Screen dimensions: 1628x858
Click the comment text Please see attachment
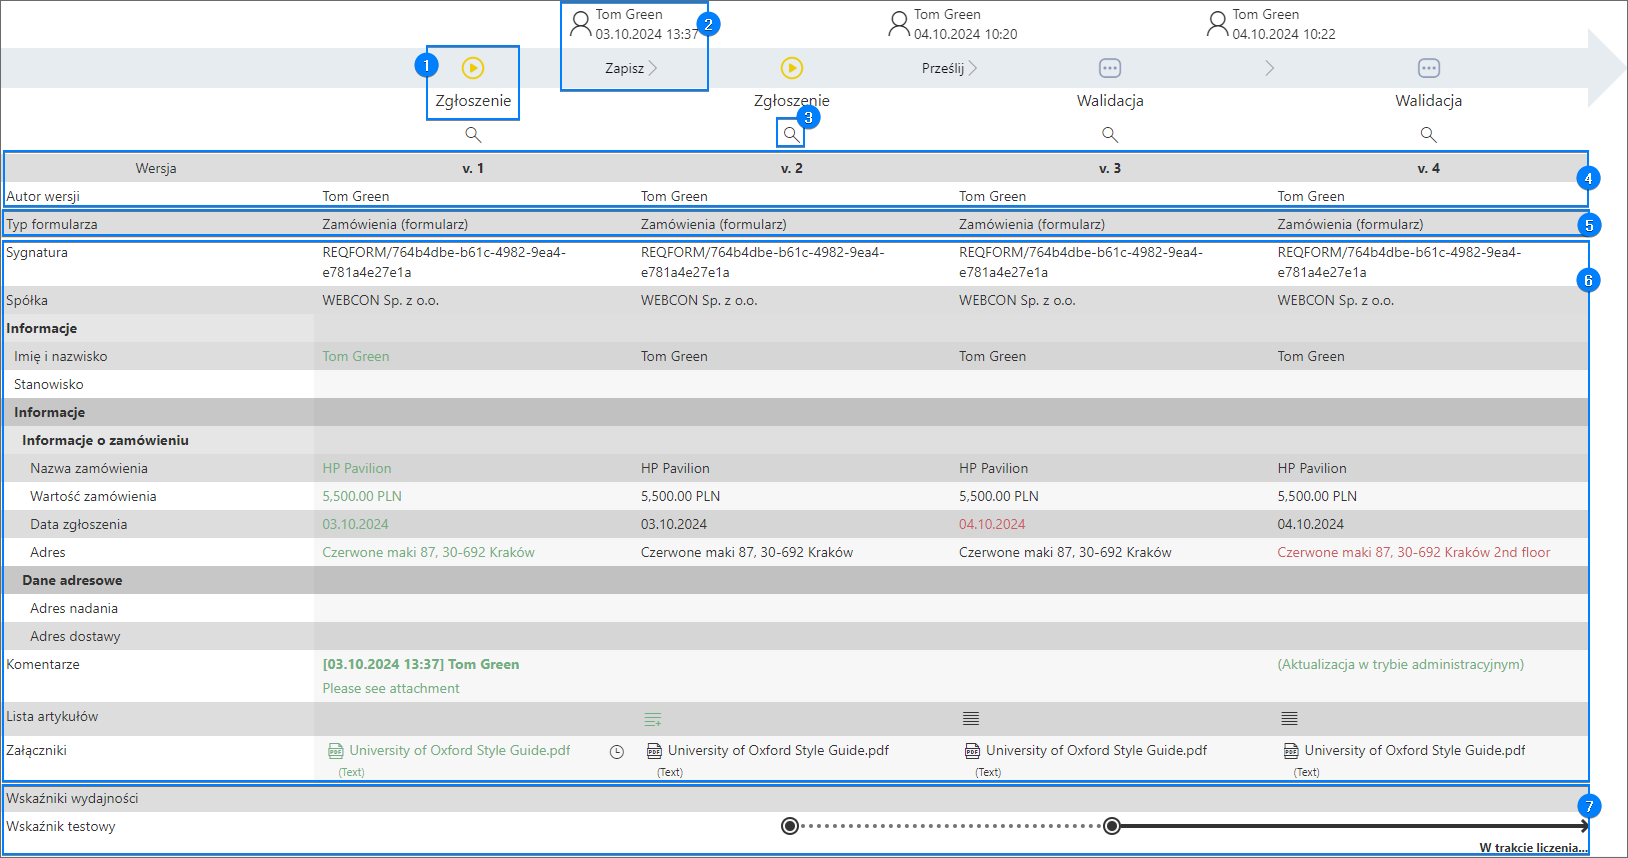[x=391, y=688]
